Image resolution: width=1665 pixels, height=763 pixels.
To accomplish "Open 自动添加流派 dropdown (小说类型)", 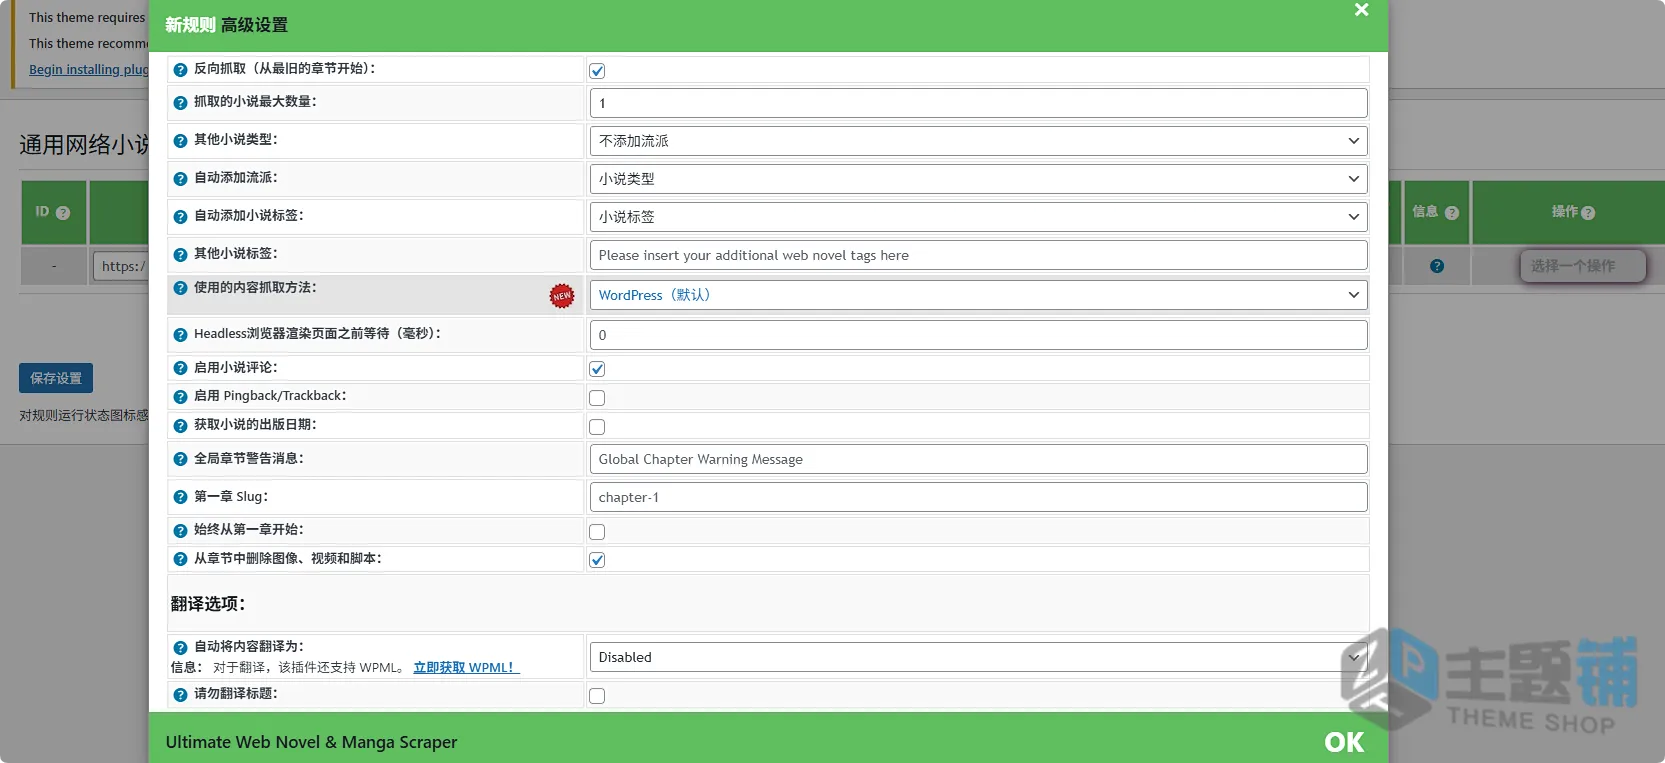I will coord(978,179).
